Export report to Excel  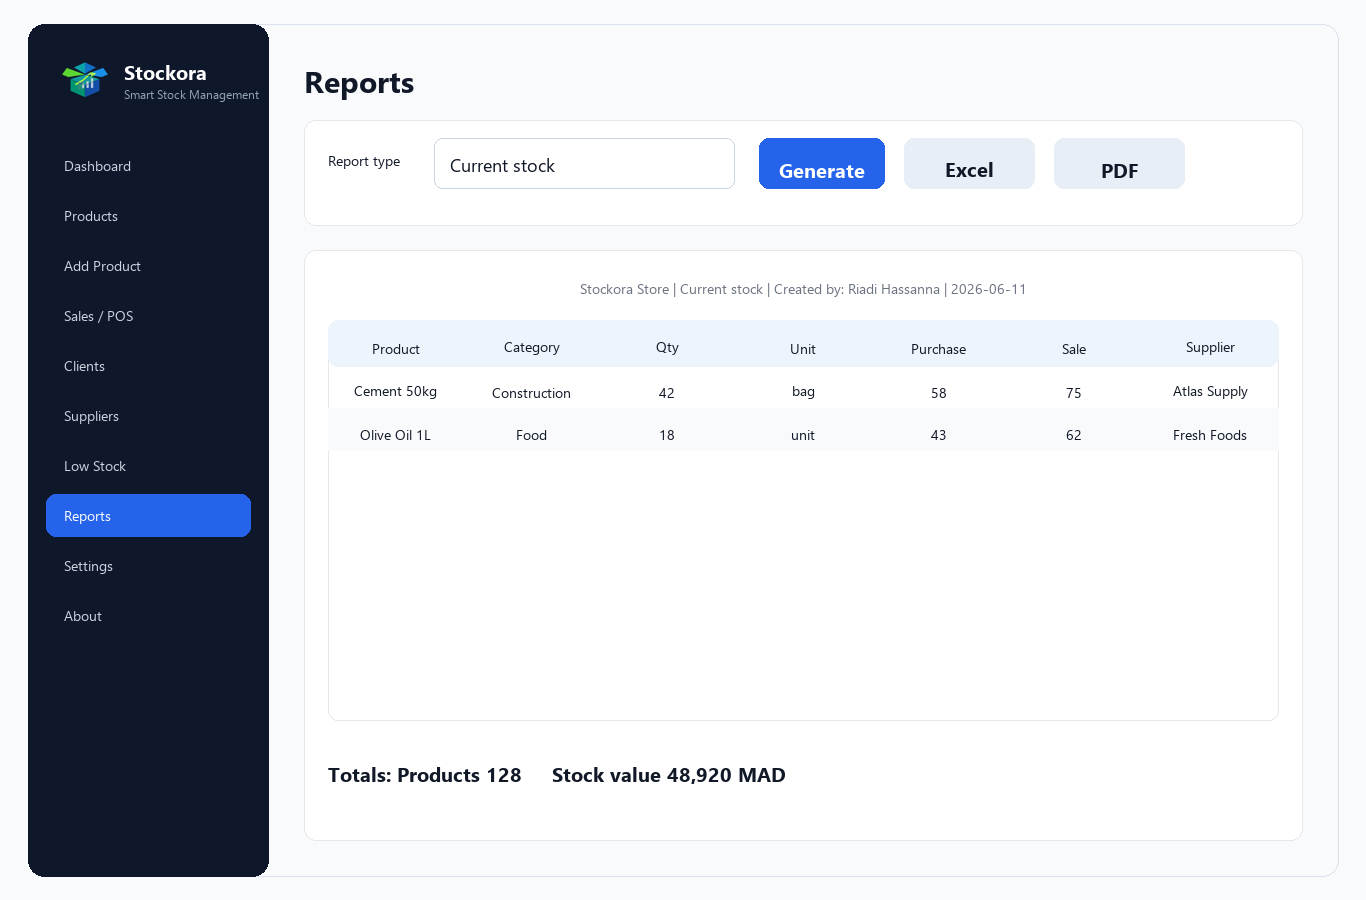969,164
